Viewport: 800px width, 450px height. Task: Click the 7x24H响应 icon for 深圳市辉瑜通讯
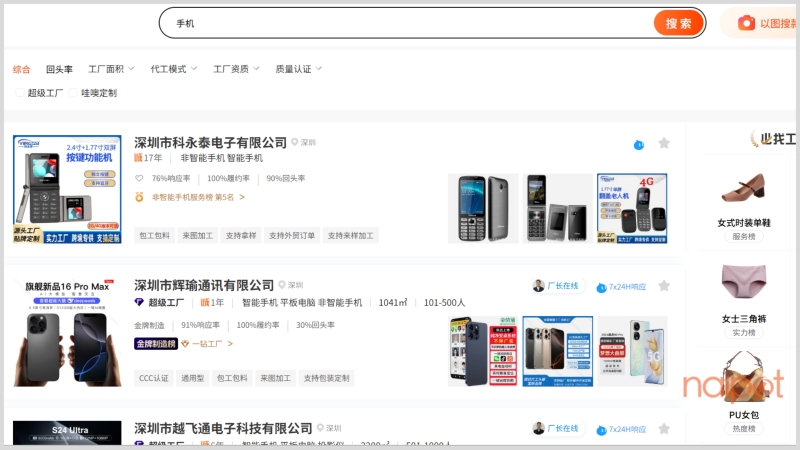pos(602,288)
